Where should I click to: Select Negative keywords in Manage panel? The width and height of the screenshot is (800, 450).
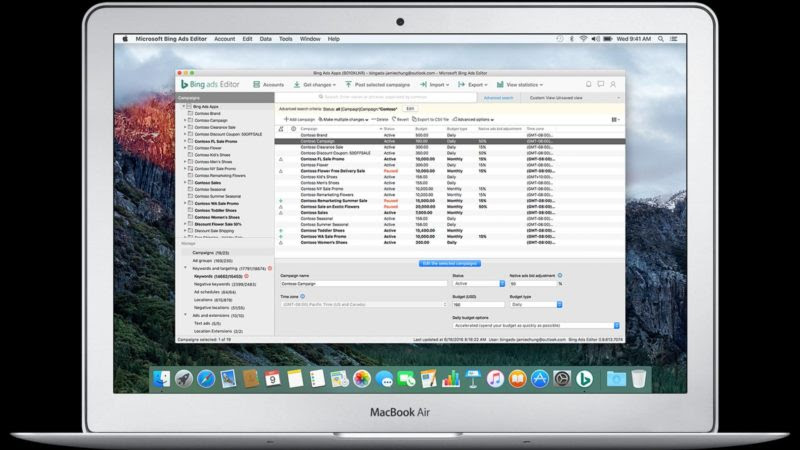[x=225, y=284]
